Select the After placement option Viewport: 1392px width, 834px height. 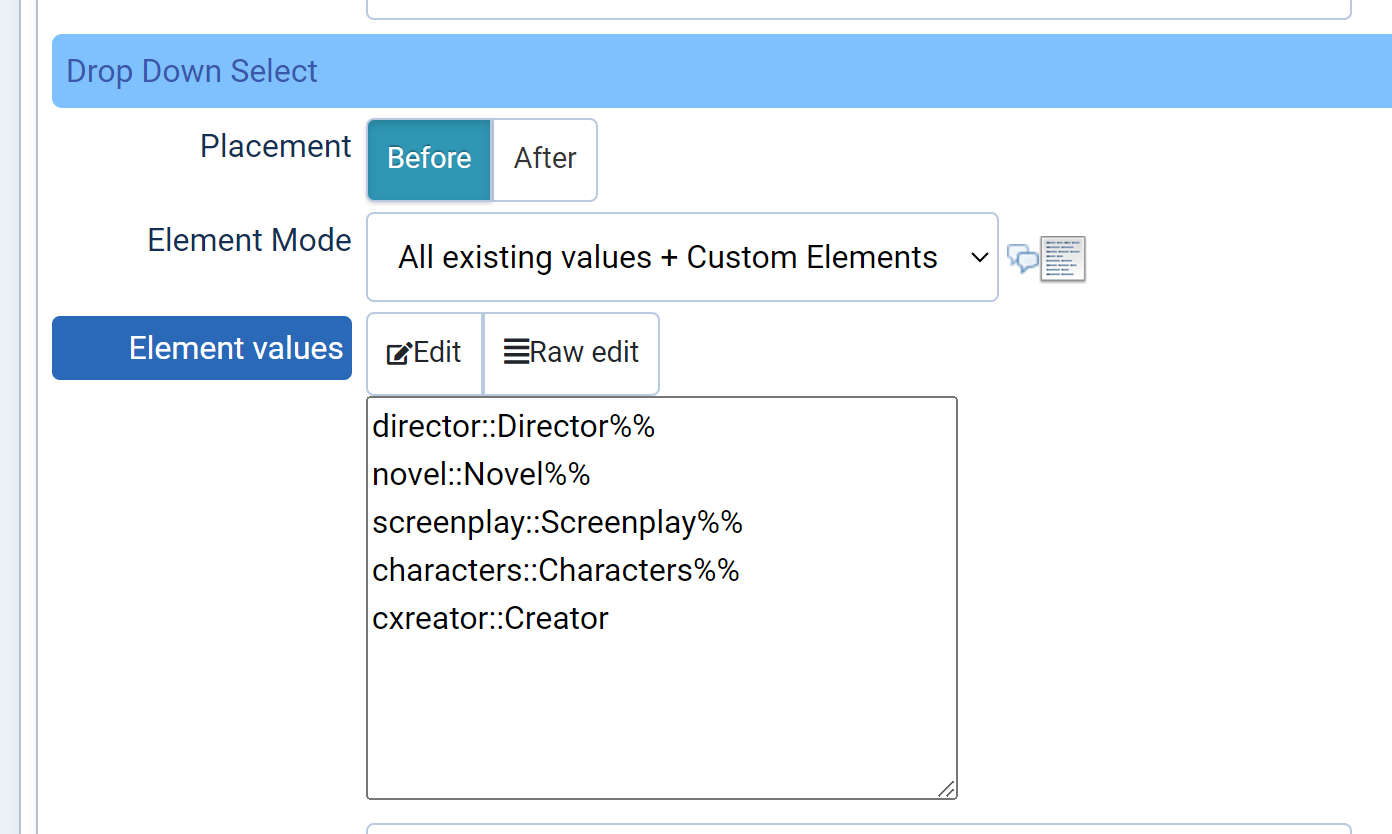545,159
